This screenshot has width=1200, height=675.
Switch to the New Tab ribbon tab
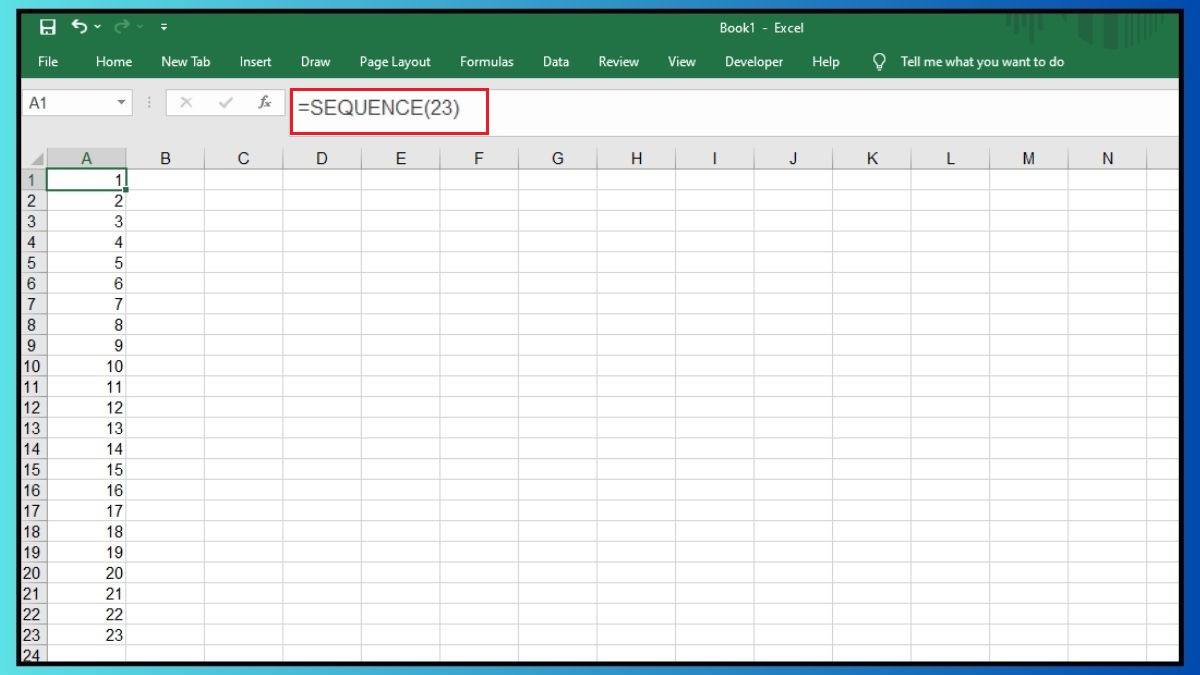point(186,61)
